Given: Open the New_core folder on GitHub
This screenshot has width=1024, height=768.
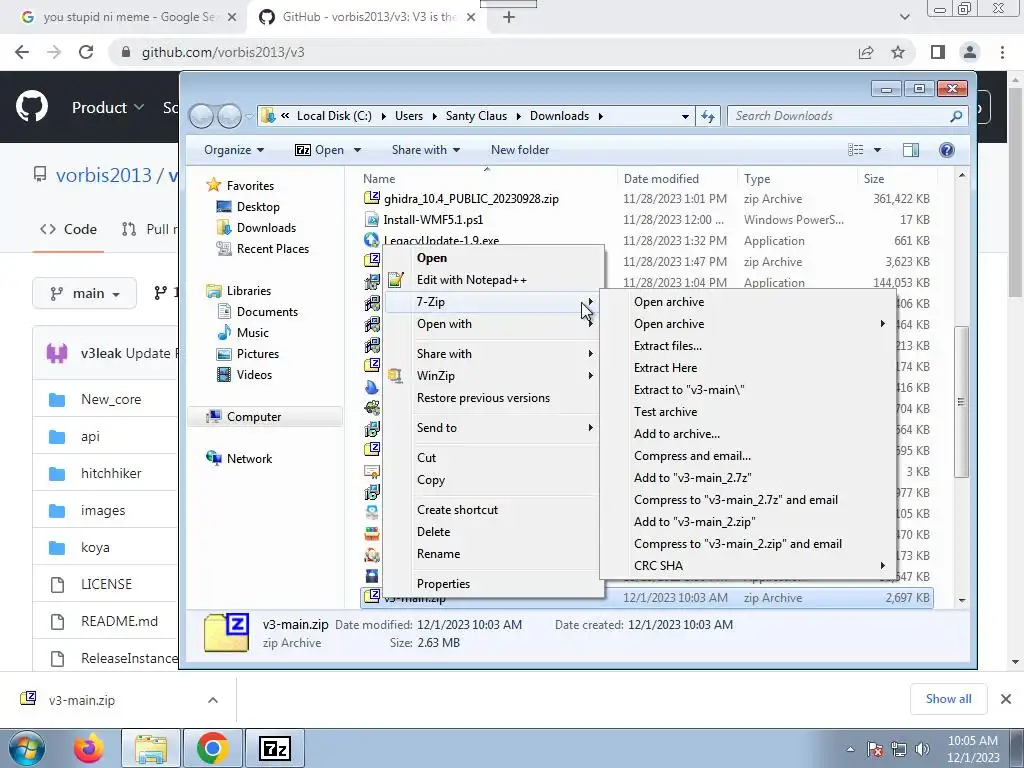Looking at the screenshot, I should coord(111,399).
